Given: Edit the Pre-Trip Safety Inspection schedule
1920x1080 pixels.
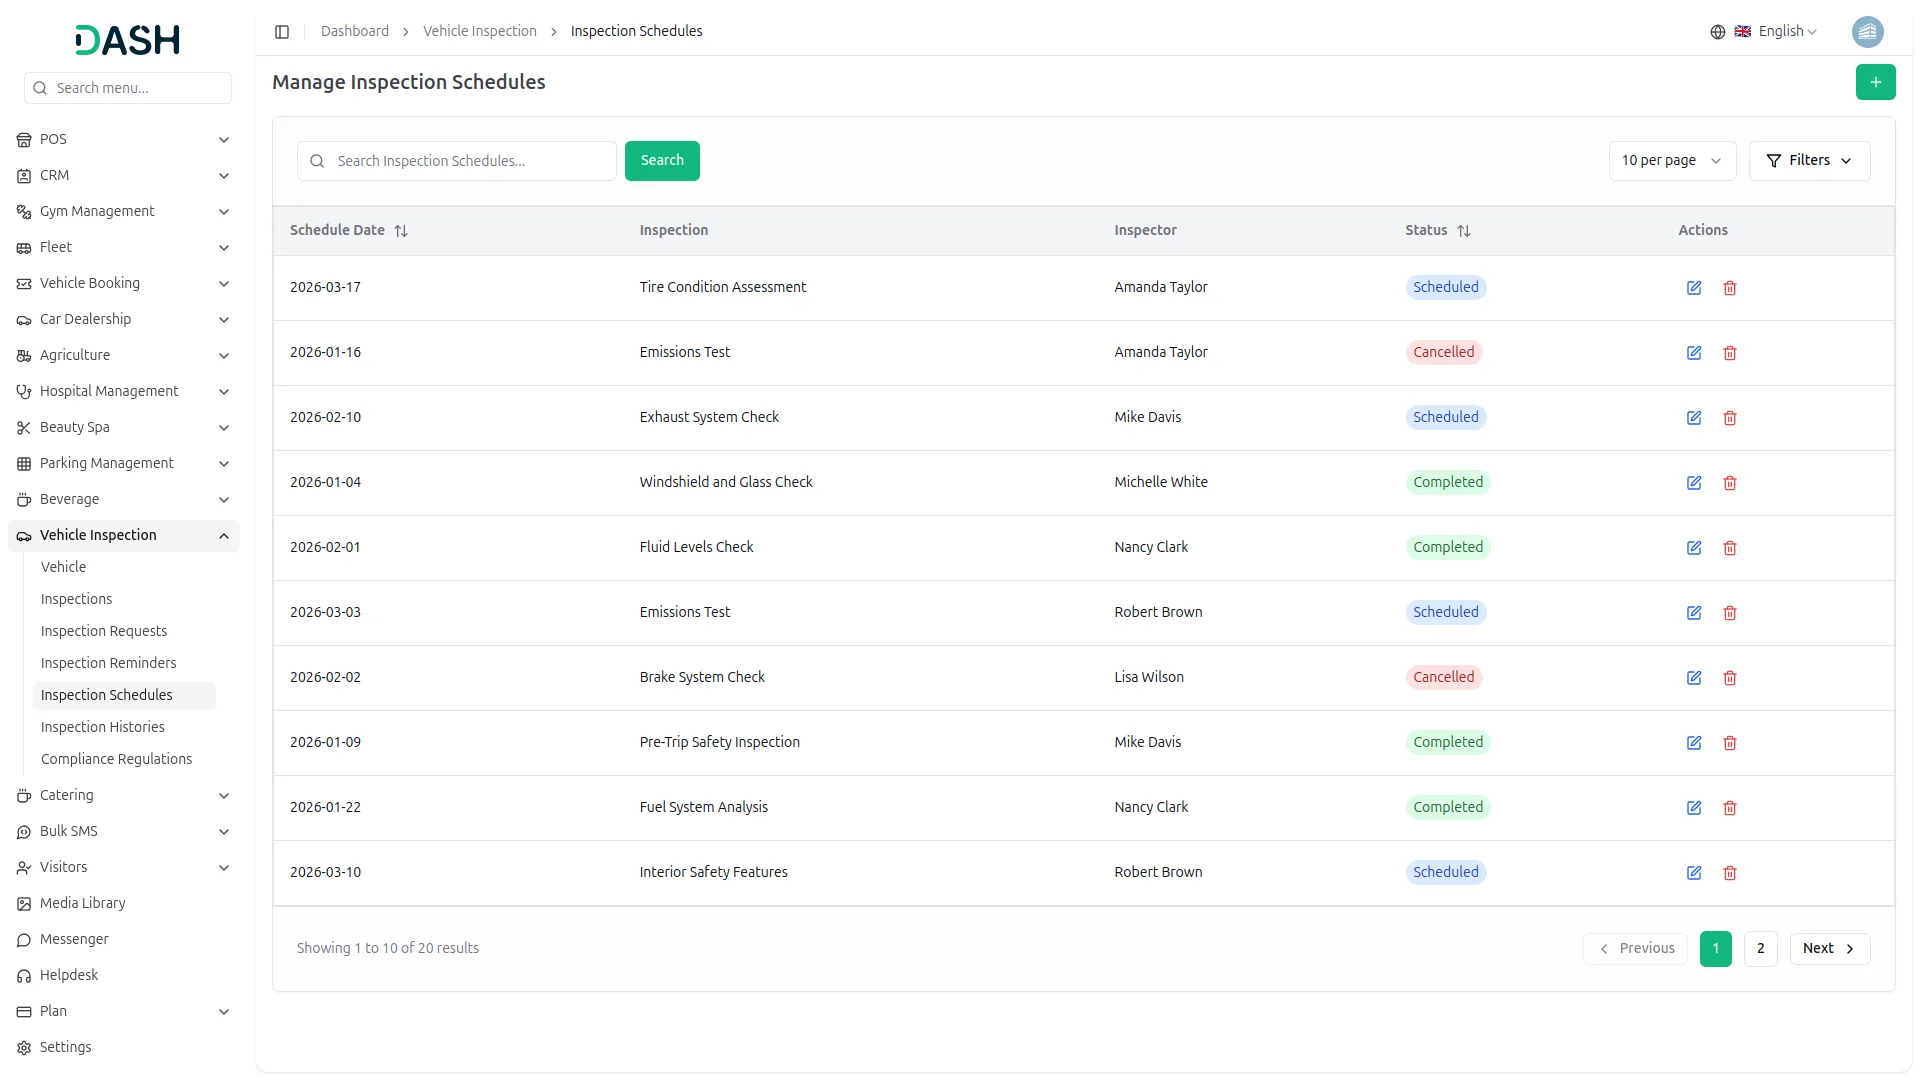Looking at the screenshot, I should click(1694, 743).
